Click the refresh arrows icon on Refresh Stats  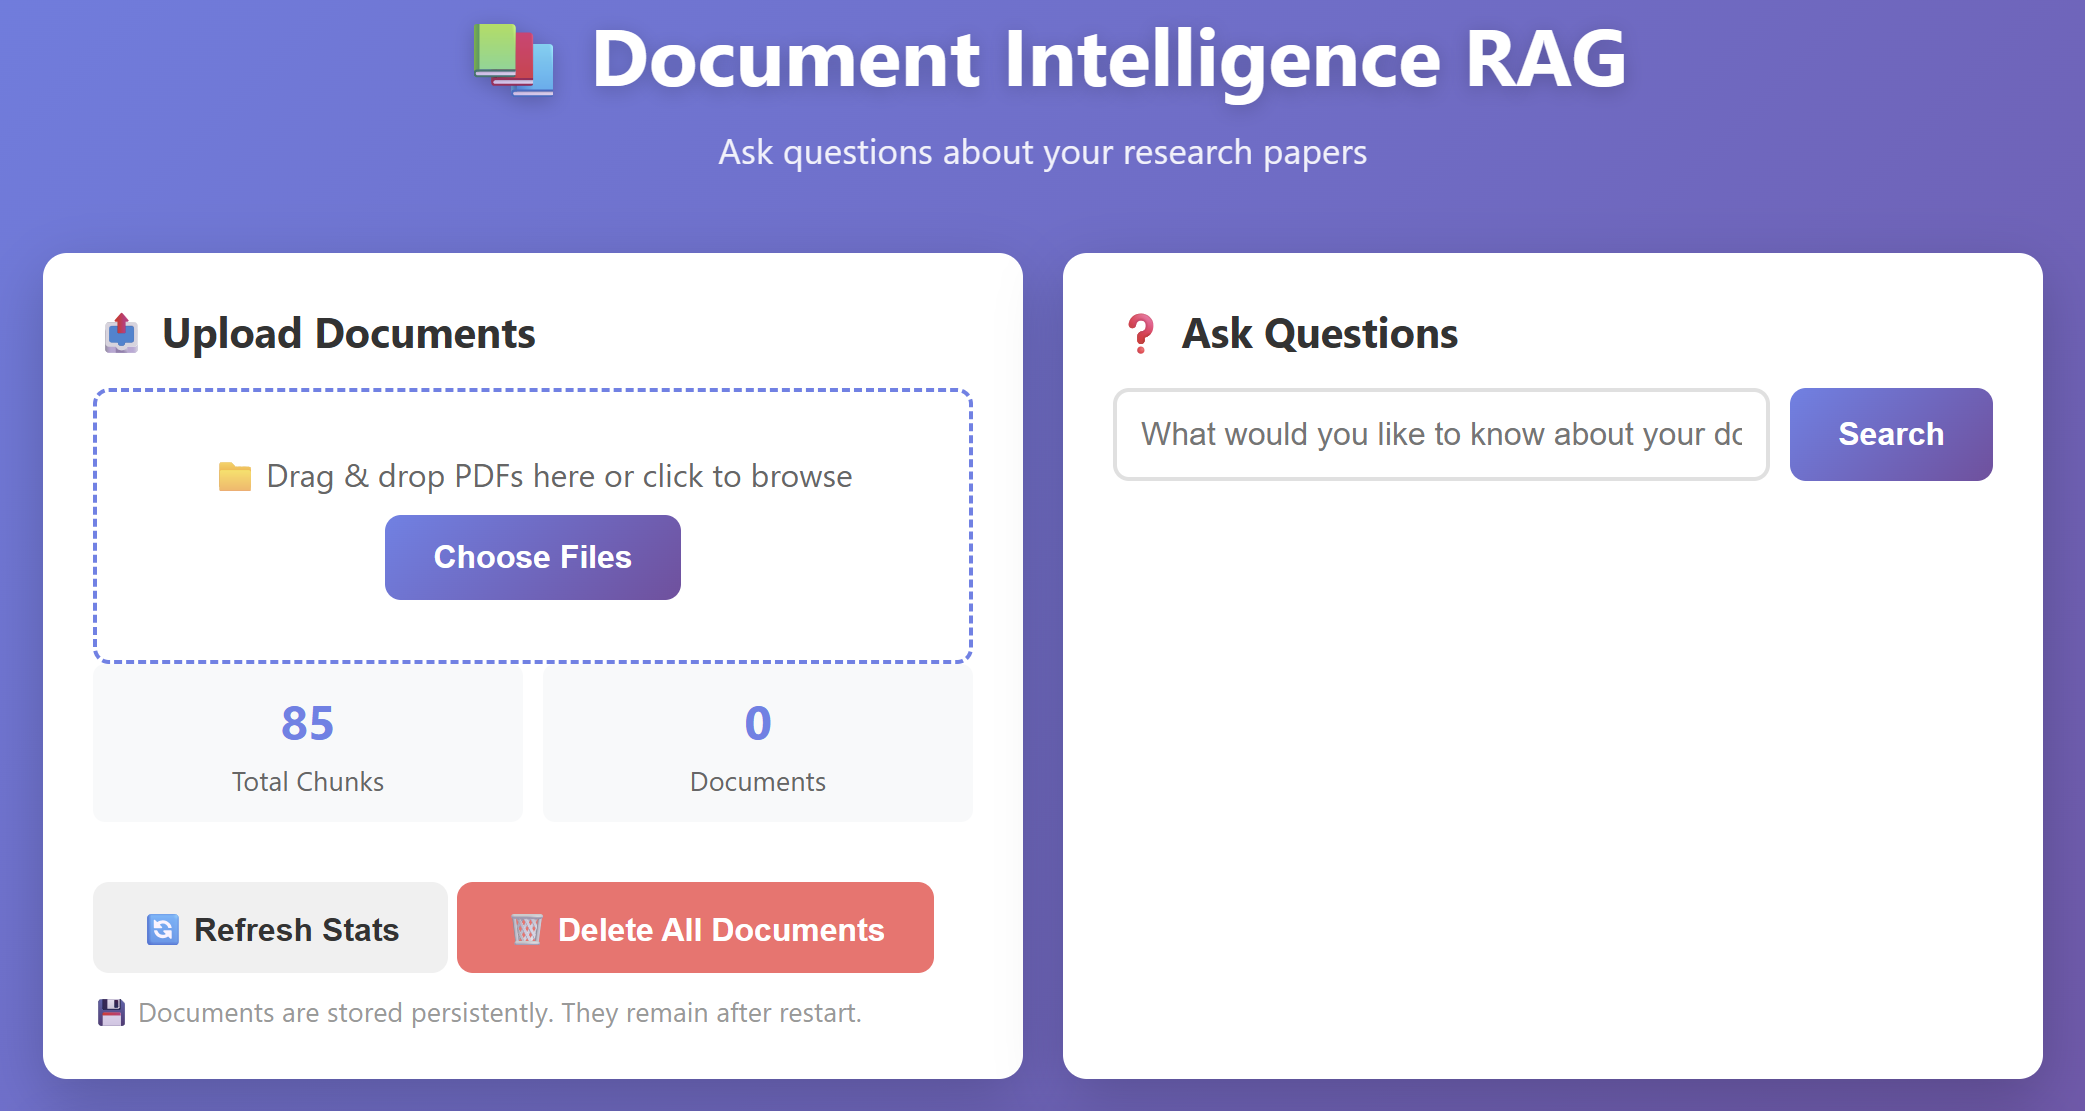[x=162, y=928]
